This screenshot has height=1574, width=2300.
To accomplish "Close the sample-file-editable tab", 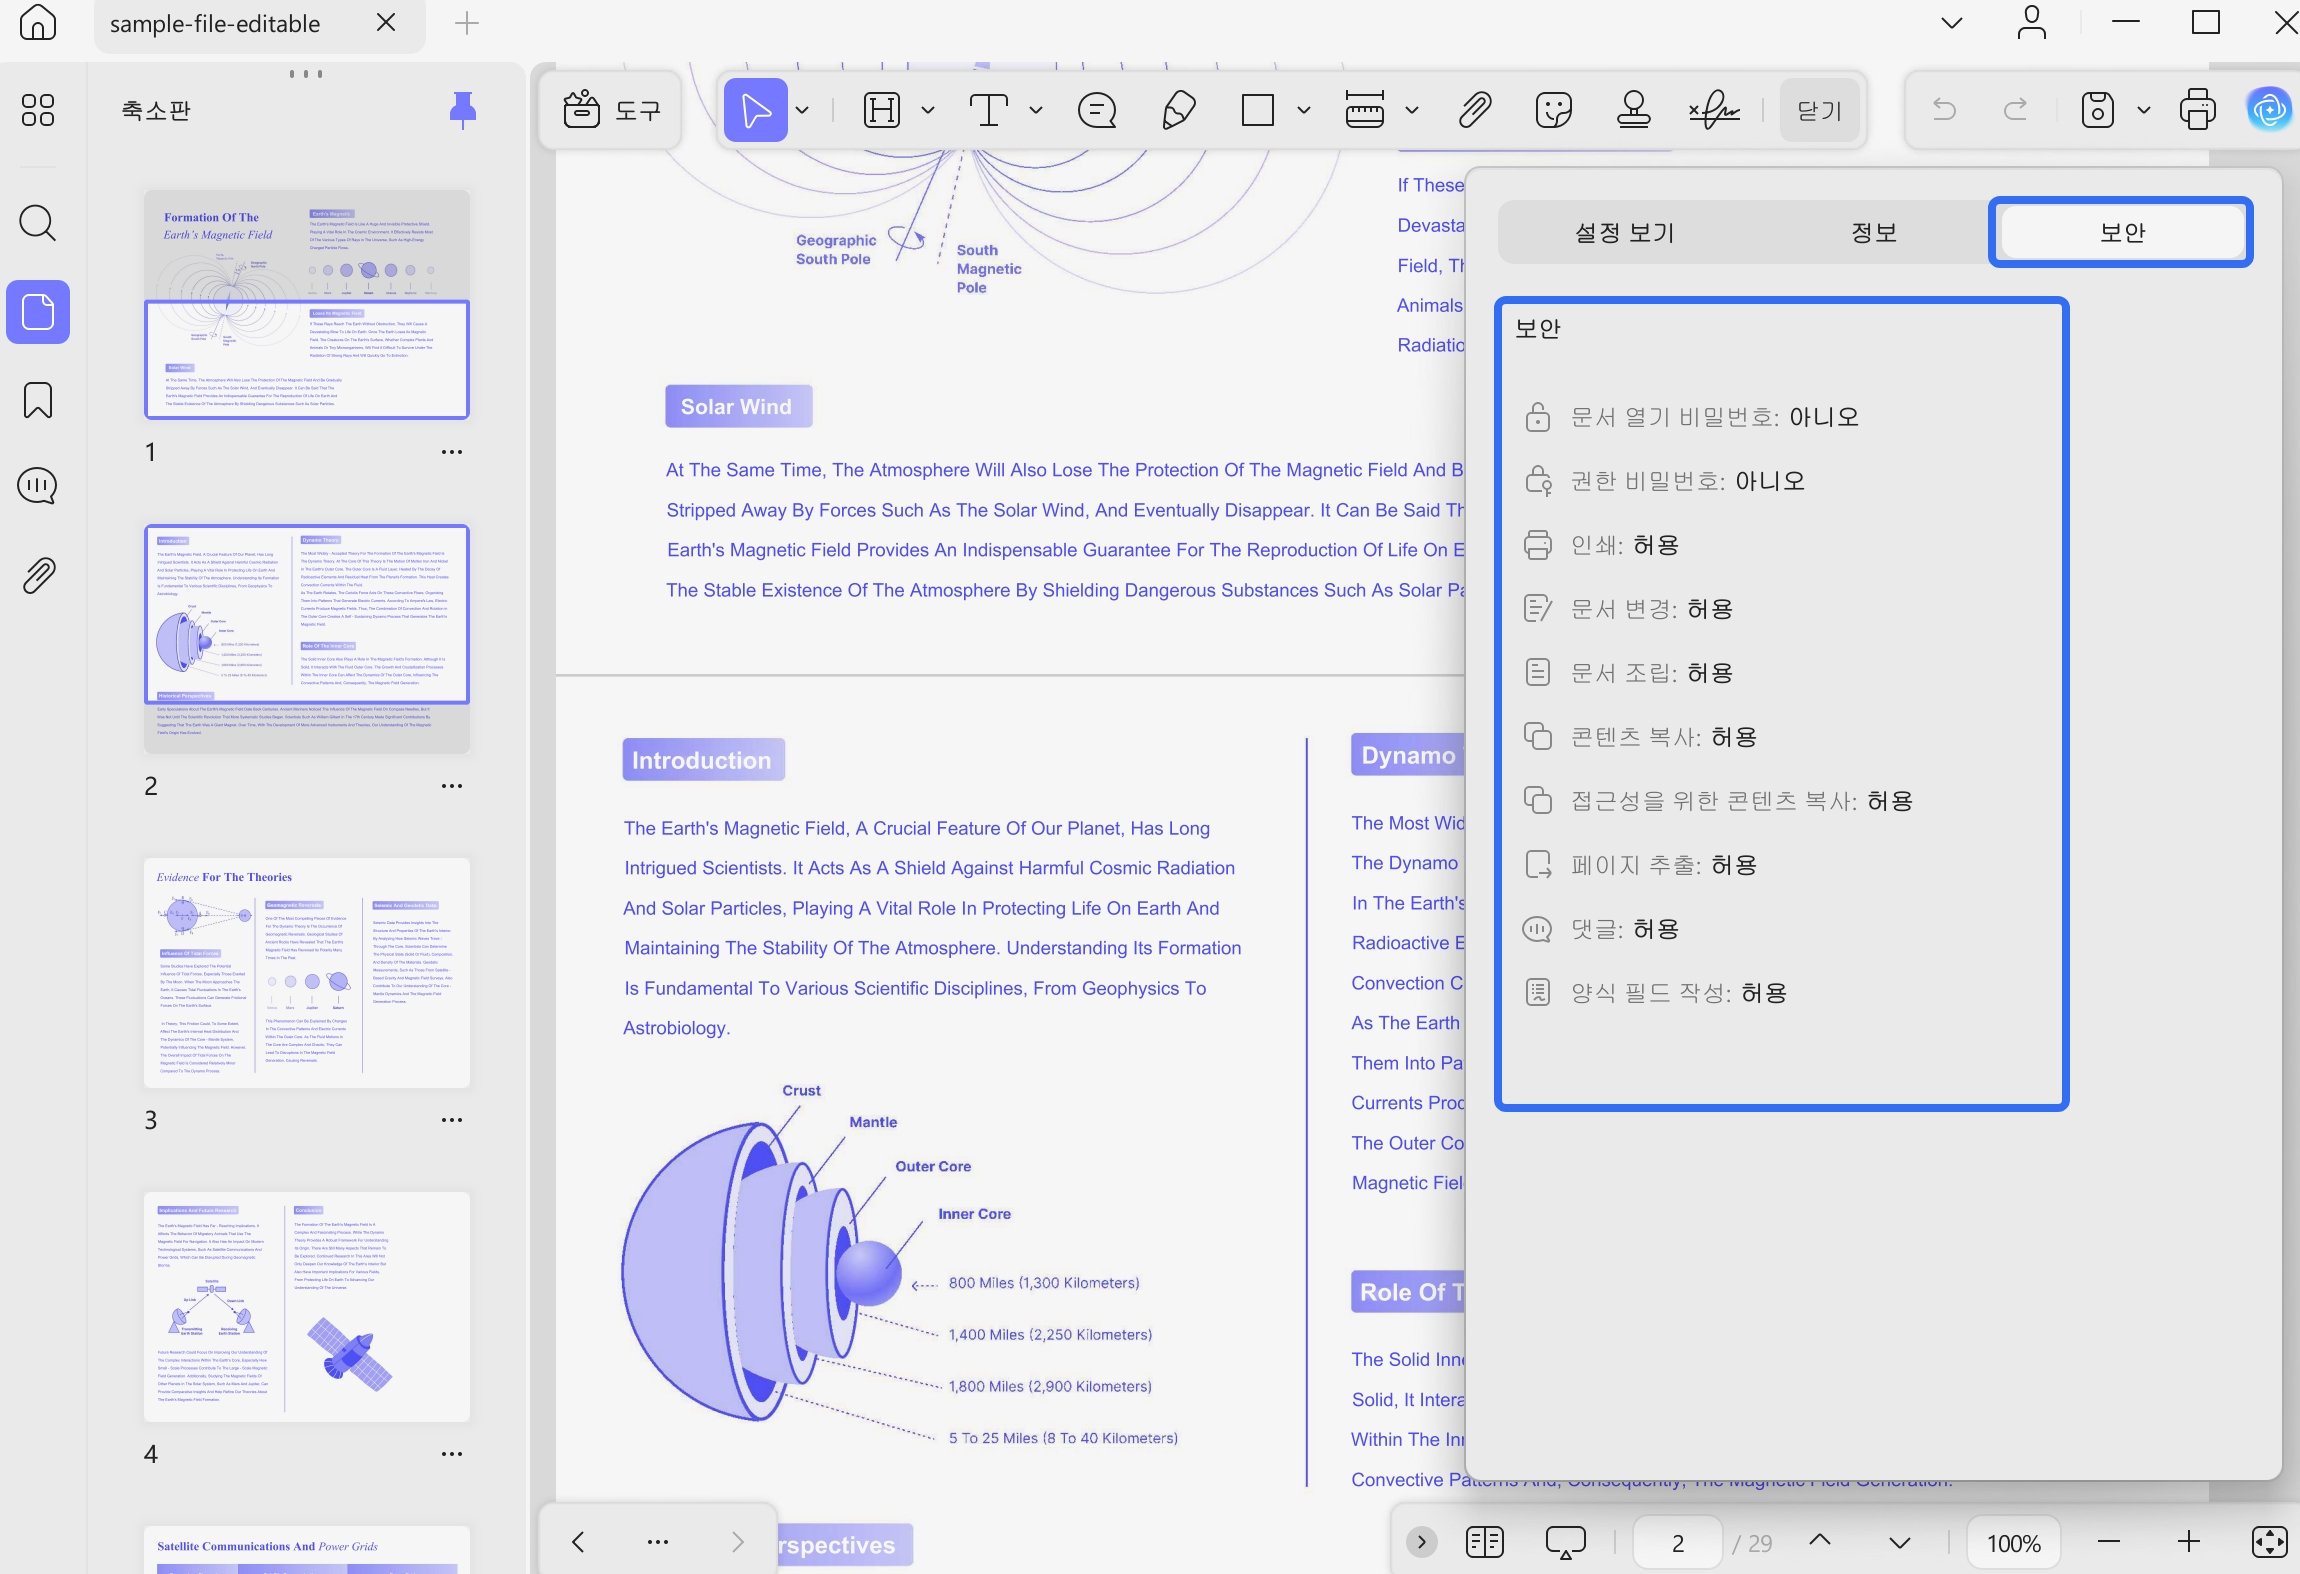I will 386,23.
